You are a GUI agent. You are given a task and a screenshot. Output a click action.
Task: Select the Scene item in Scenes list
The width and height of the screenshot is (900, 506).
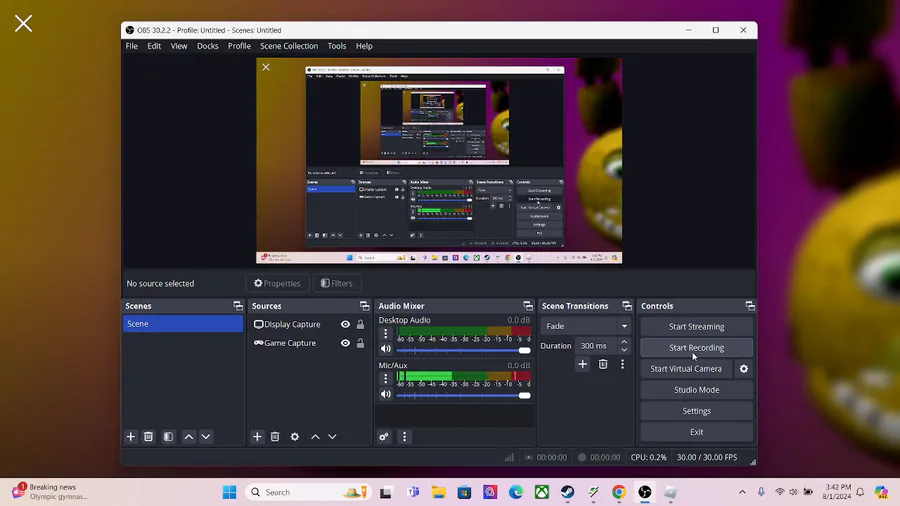tap(183, 324)
